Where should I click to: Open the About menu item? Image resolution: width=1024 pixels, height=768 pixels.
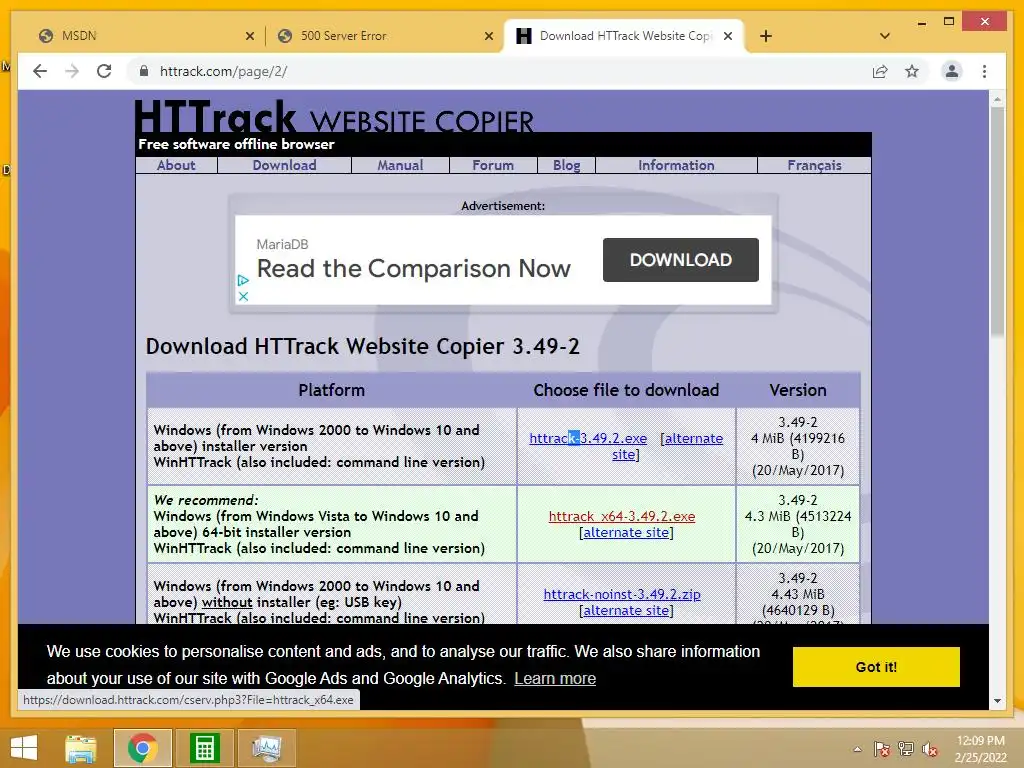176,165
